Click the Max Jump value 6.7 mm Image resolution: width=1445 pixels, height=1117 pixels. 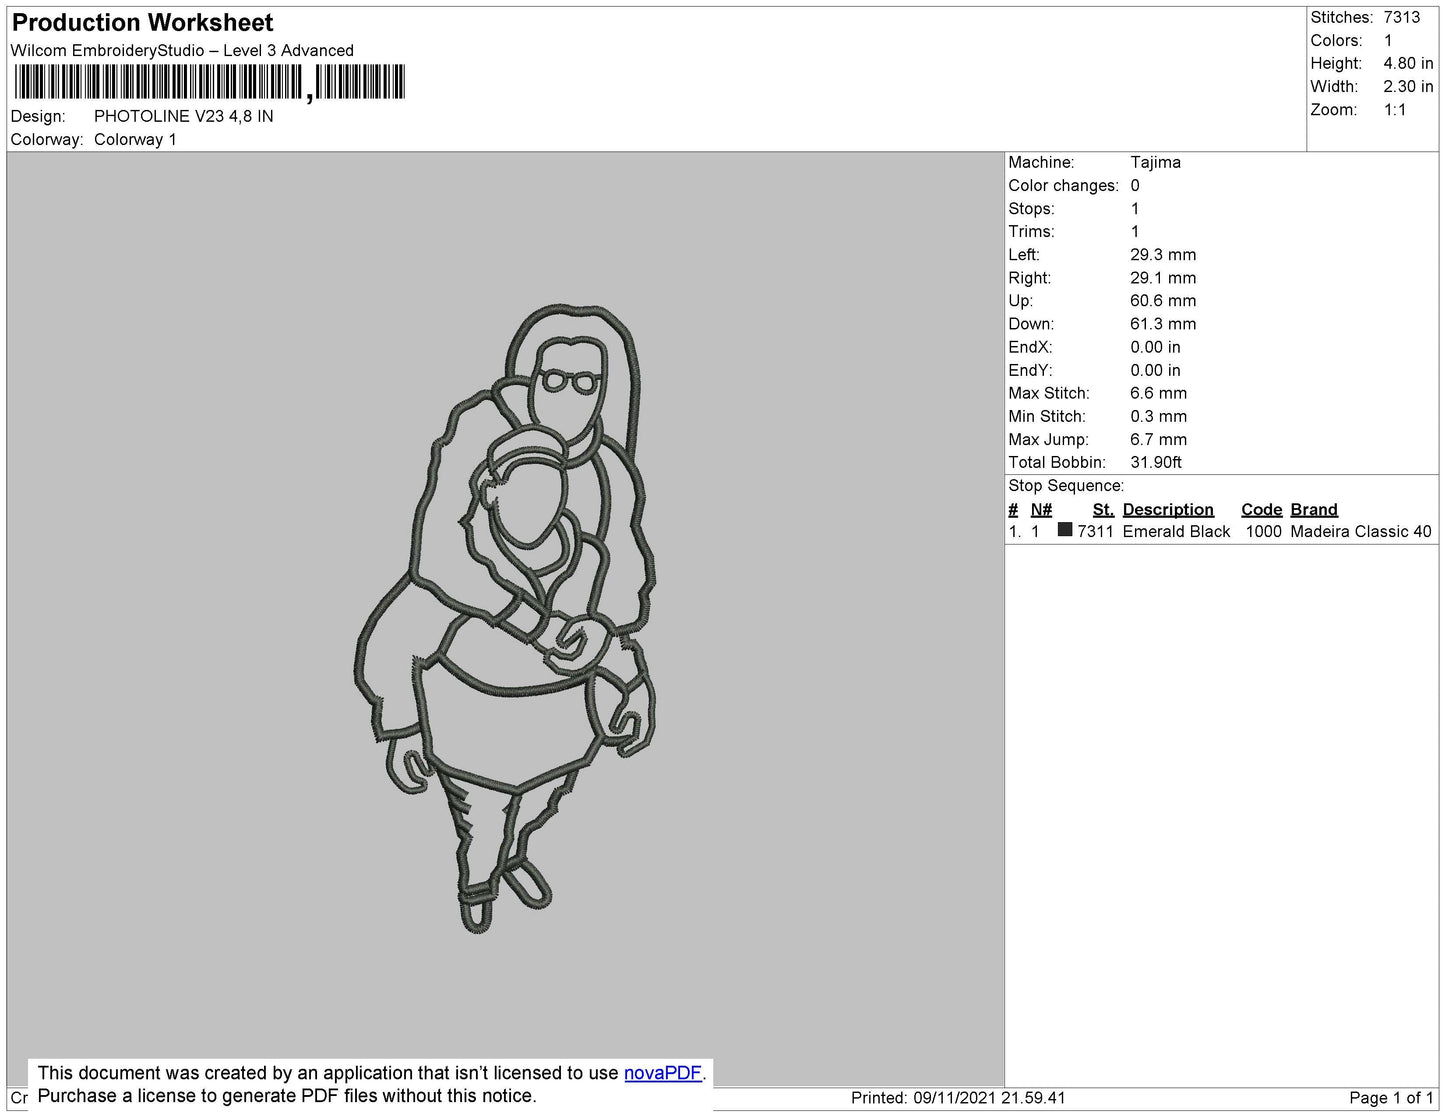(1159, 439)
